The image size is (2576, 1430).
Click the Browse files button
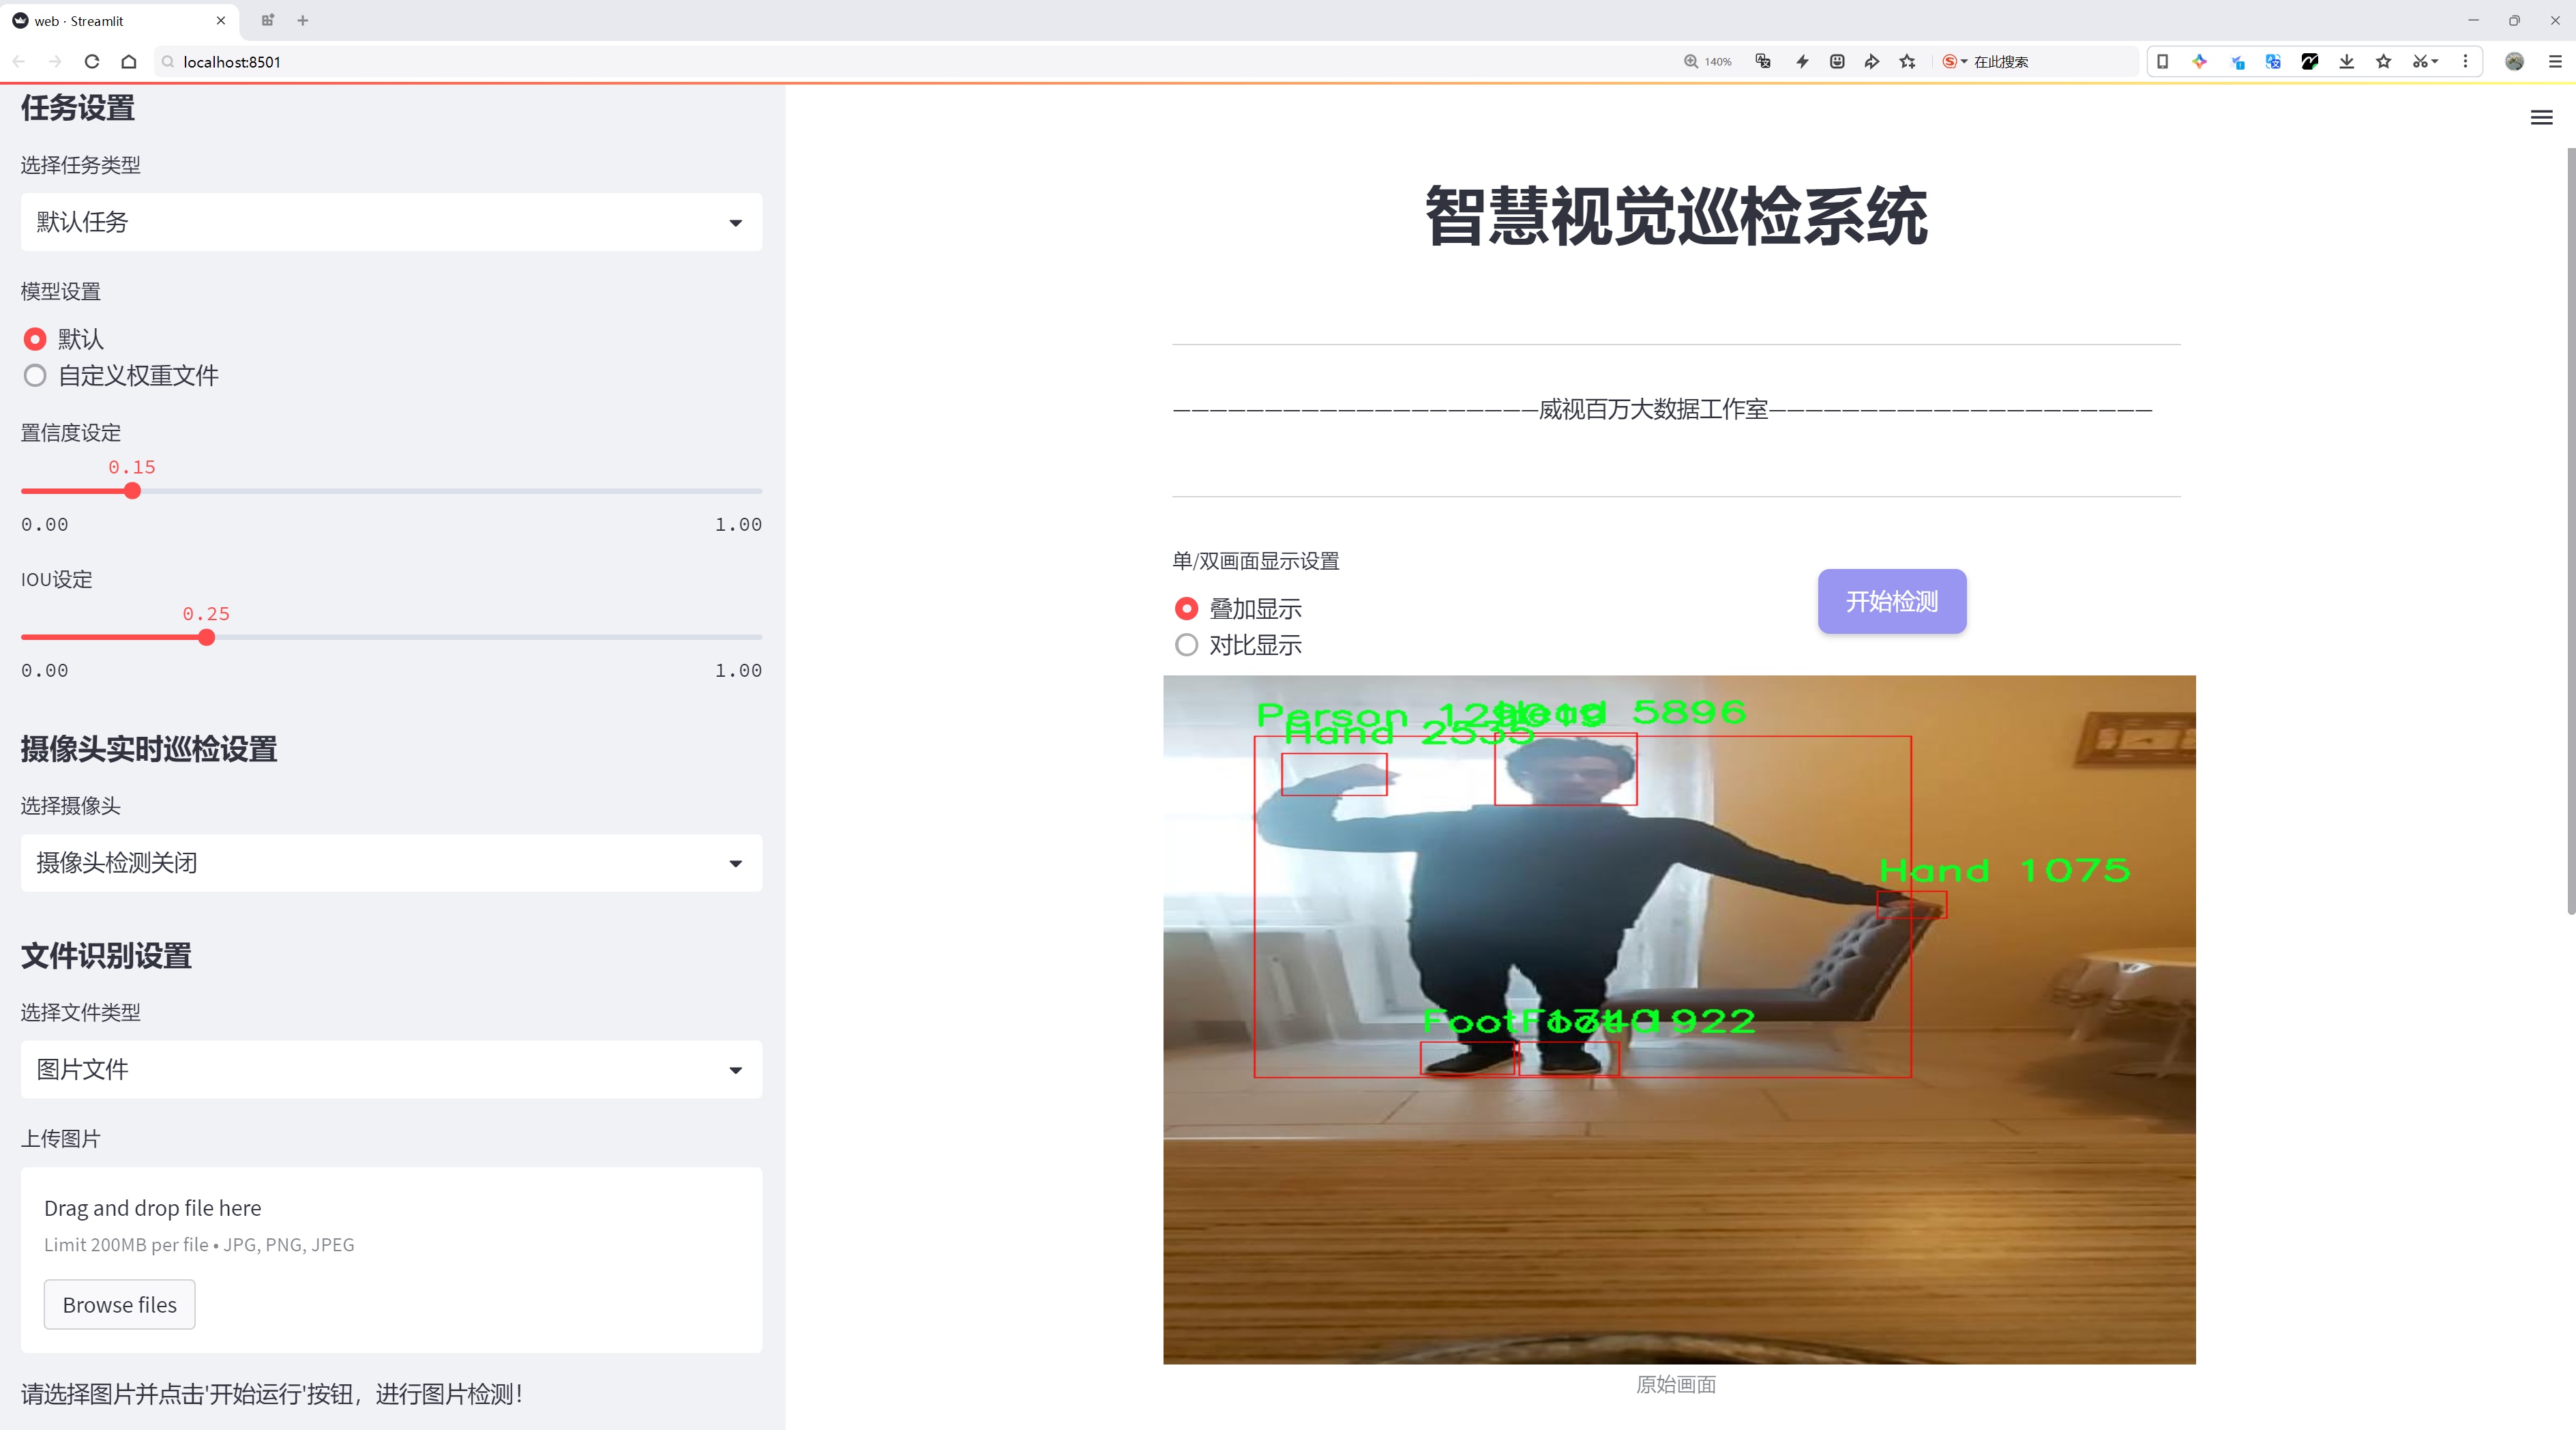tap(119, 1304)
